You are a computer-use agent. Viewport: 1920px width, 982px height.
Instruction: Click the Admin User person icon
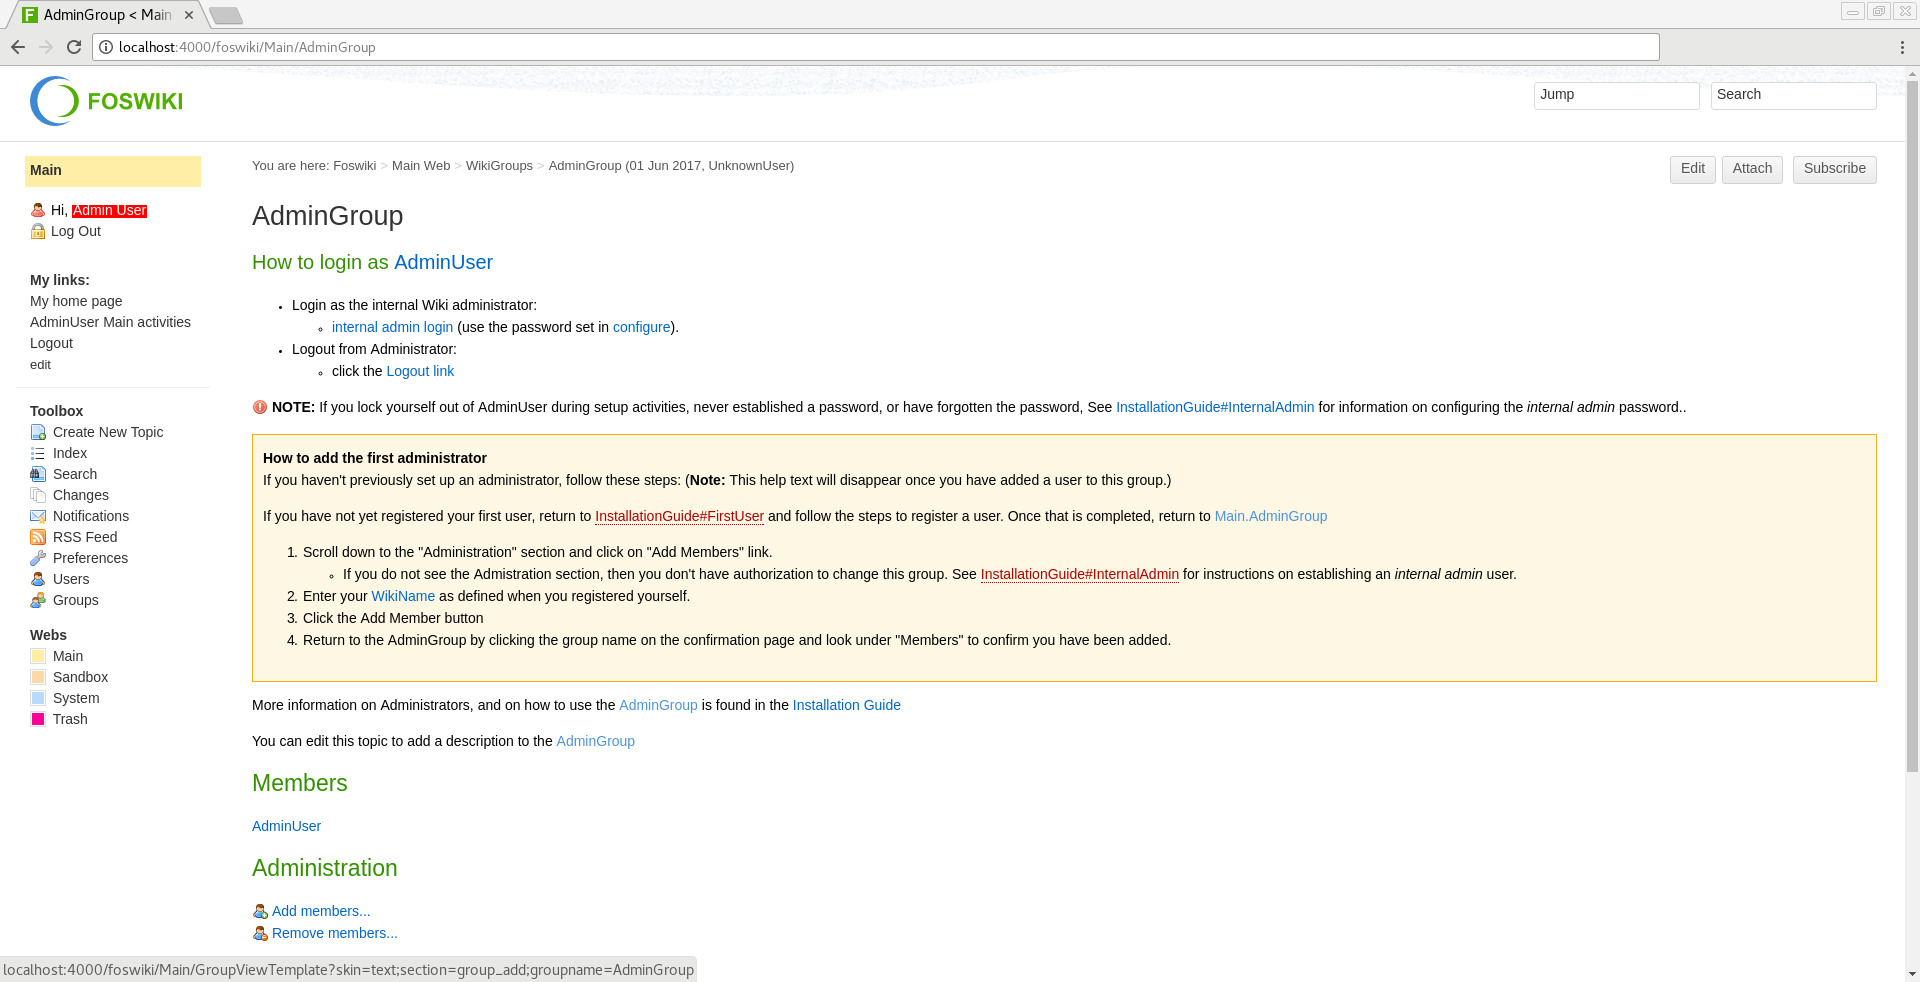pos(38,210)
